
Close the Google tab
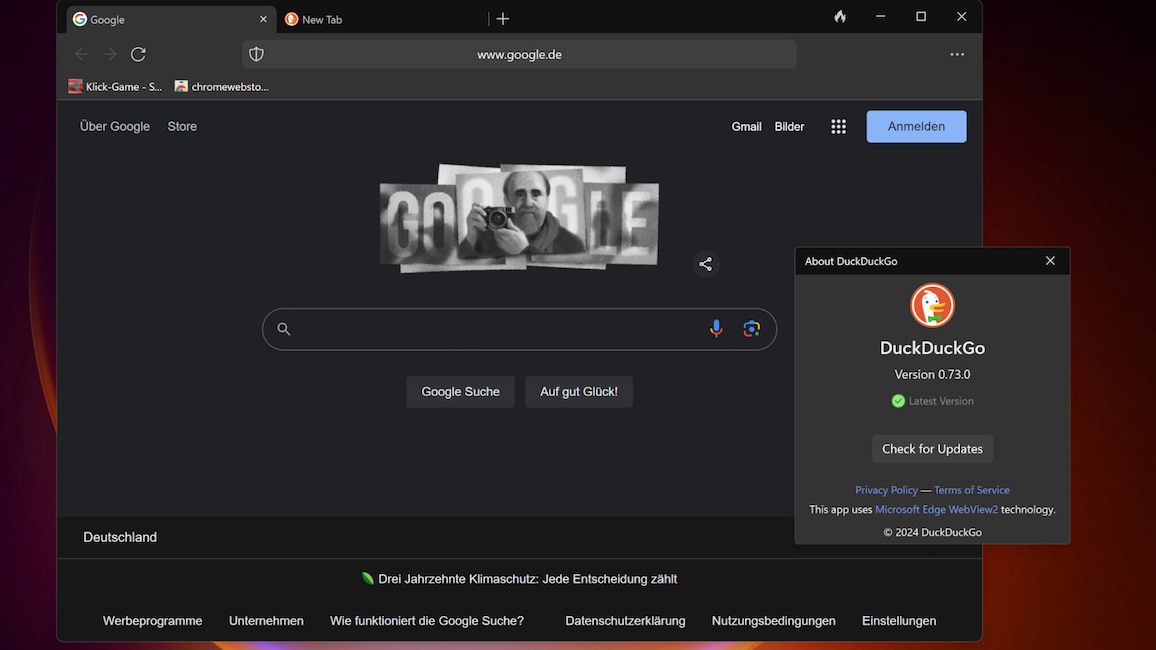click(x=263, y=19)
